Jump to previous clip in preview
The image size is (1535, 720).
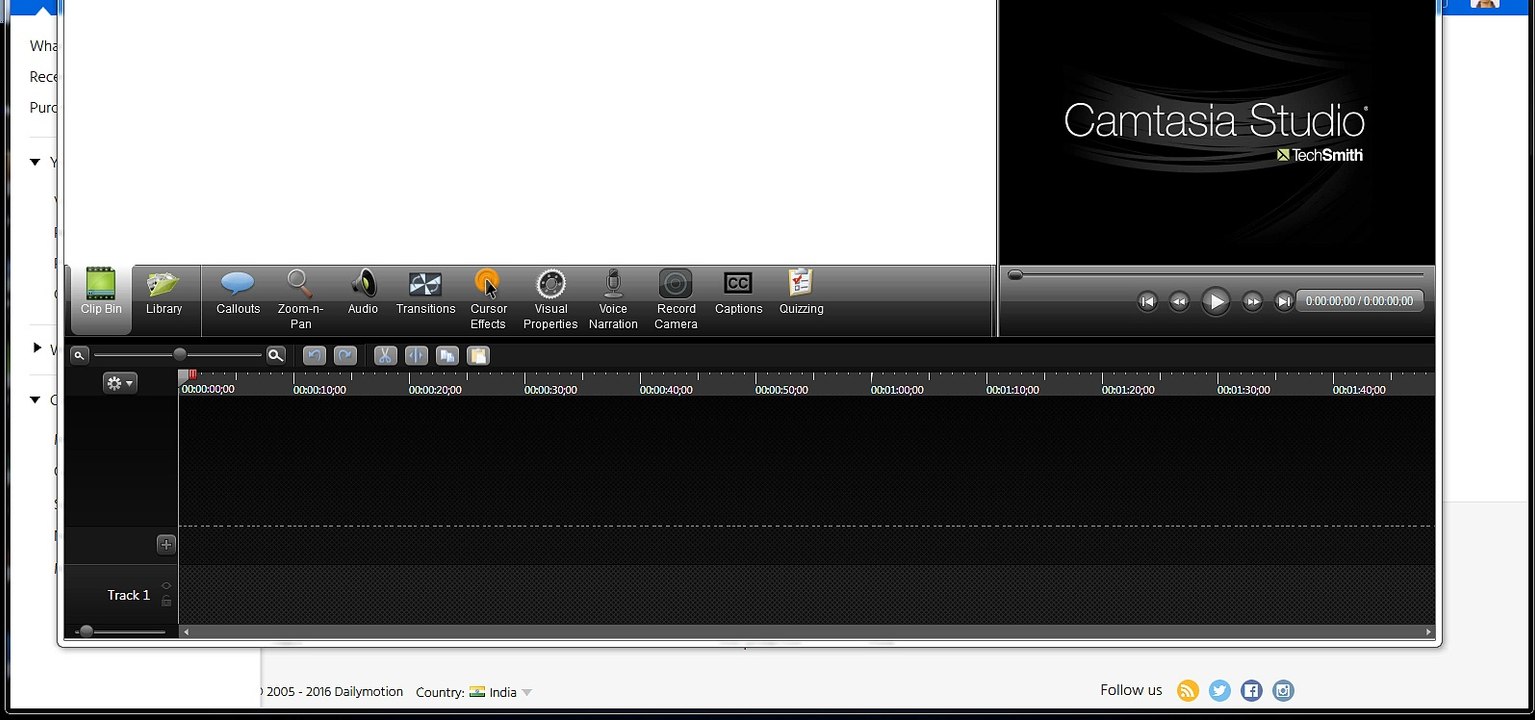1148,301
